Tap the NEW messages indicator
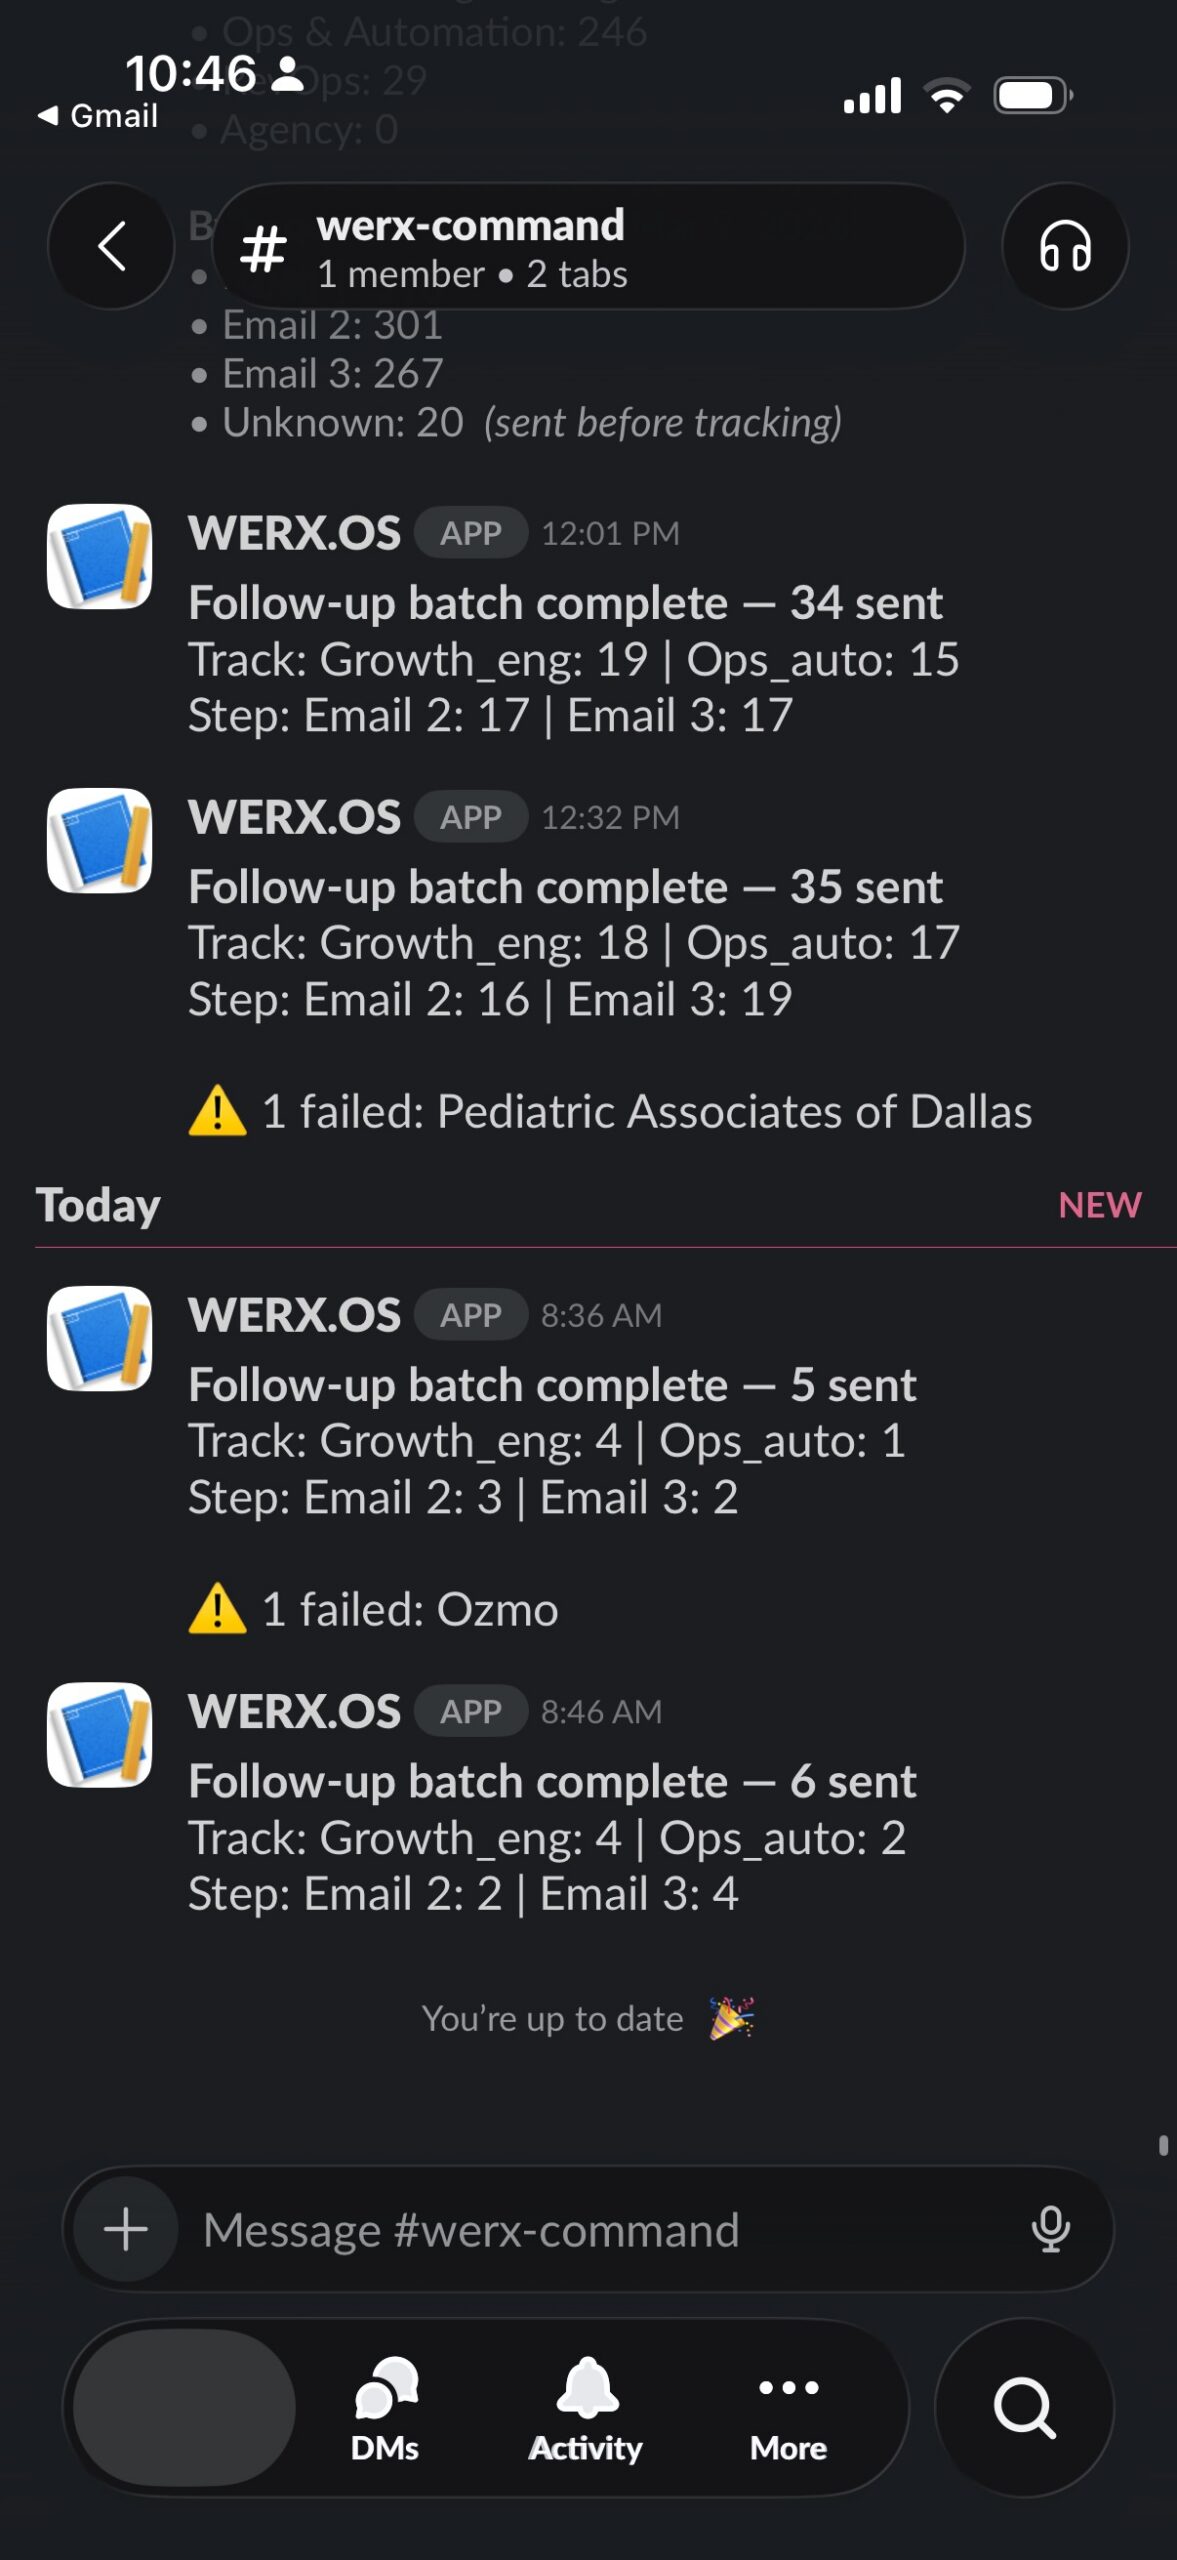The image size is (1177, 2560). tap(1098, 1205)
